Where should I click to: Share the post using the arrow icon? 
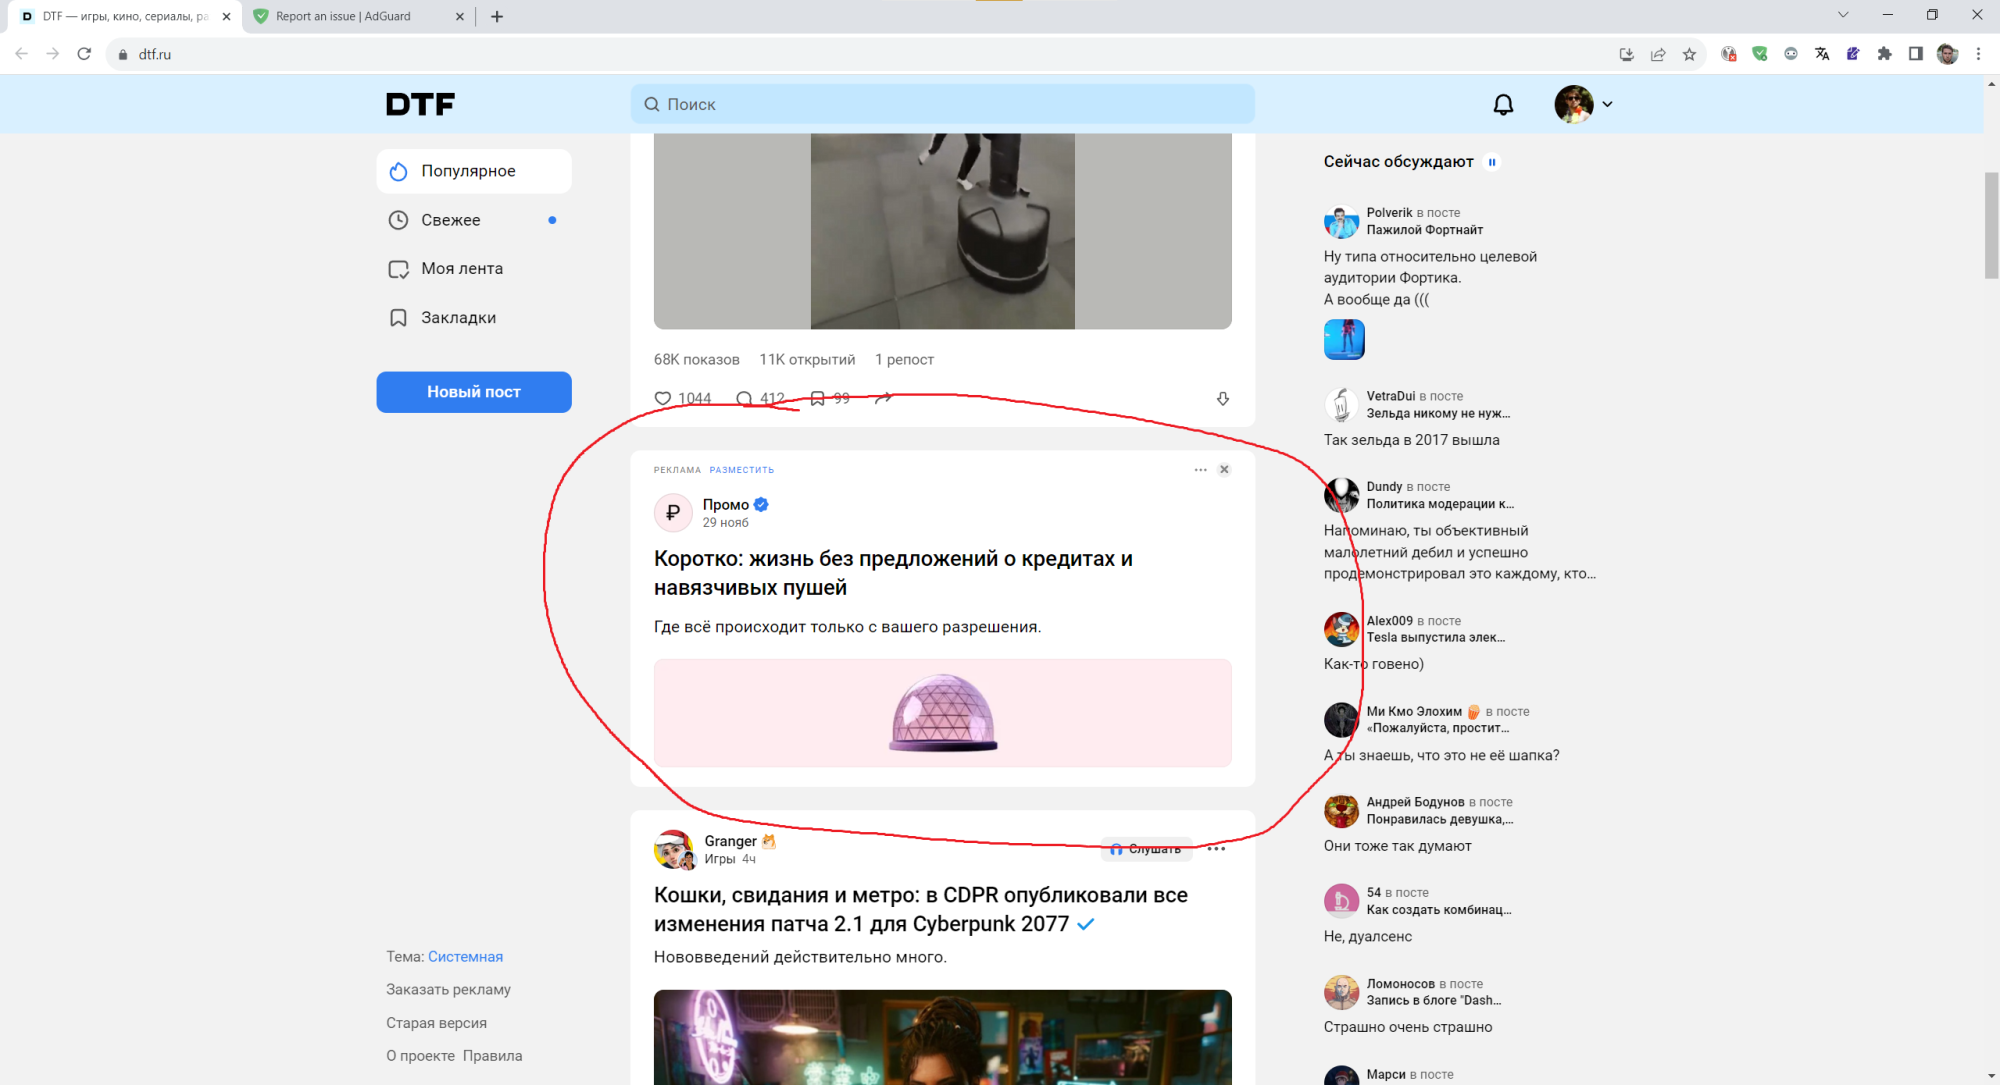click(x=884, y=397)
